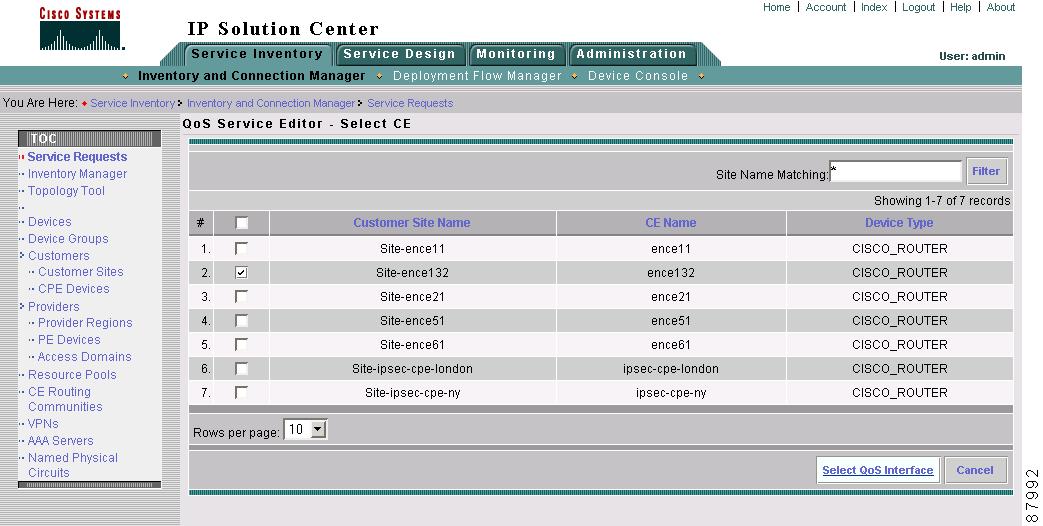Open the Service Inventory tab

click(x=257, y=54)
